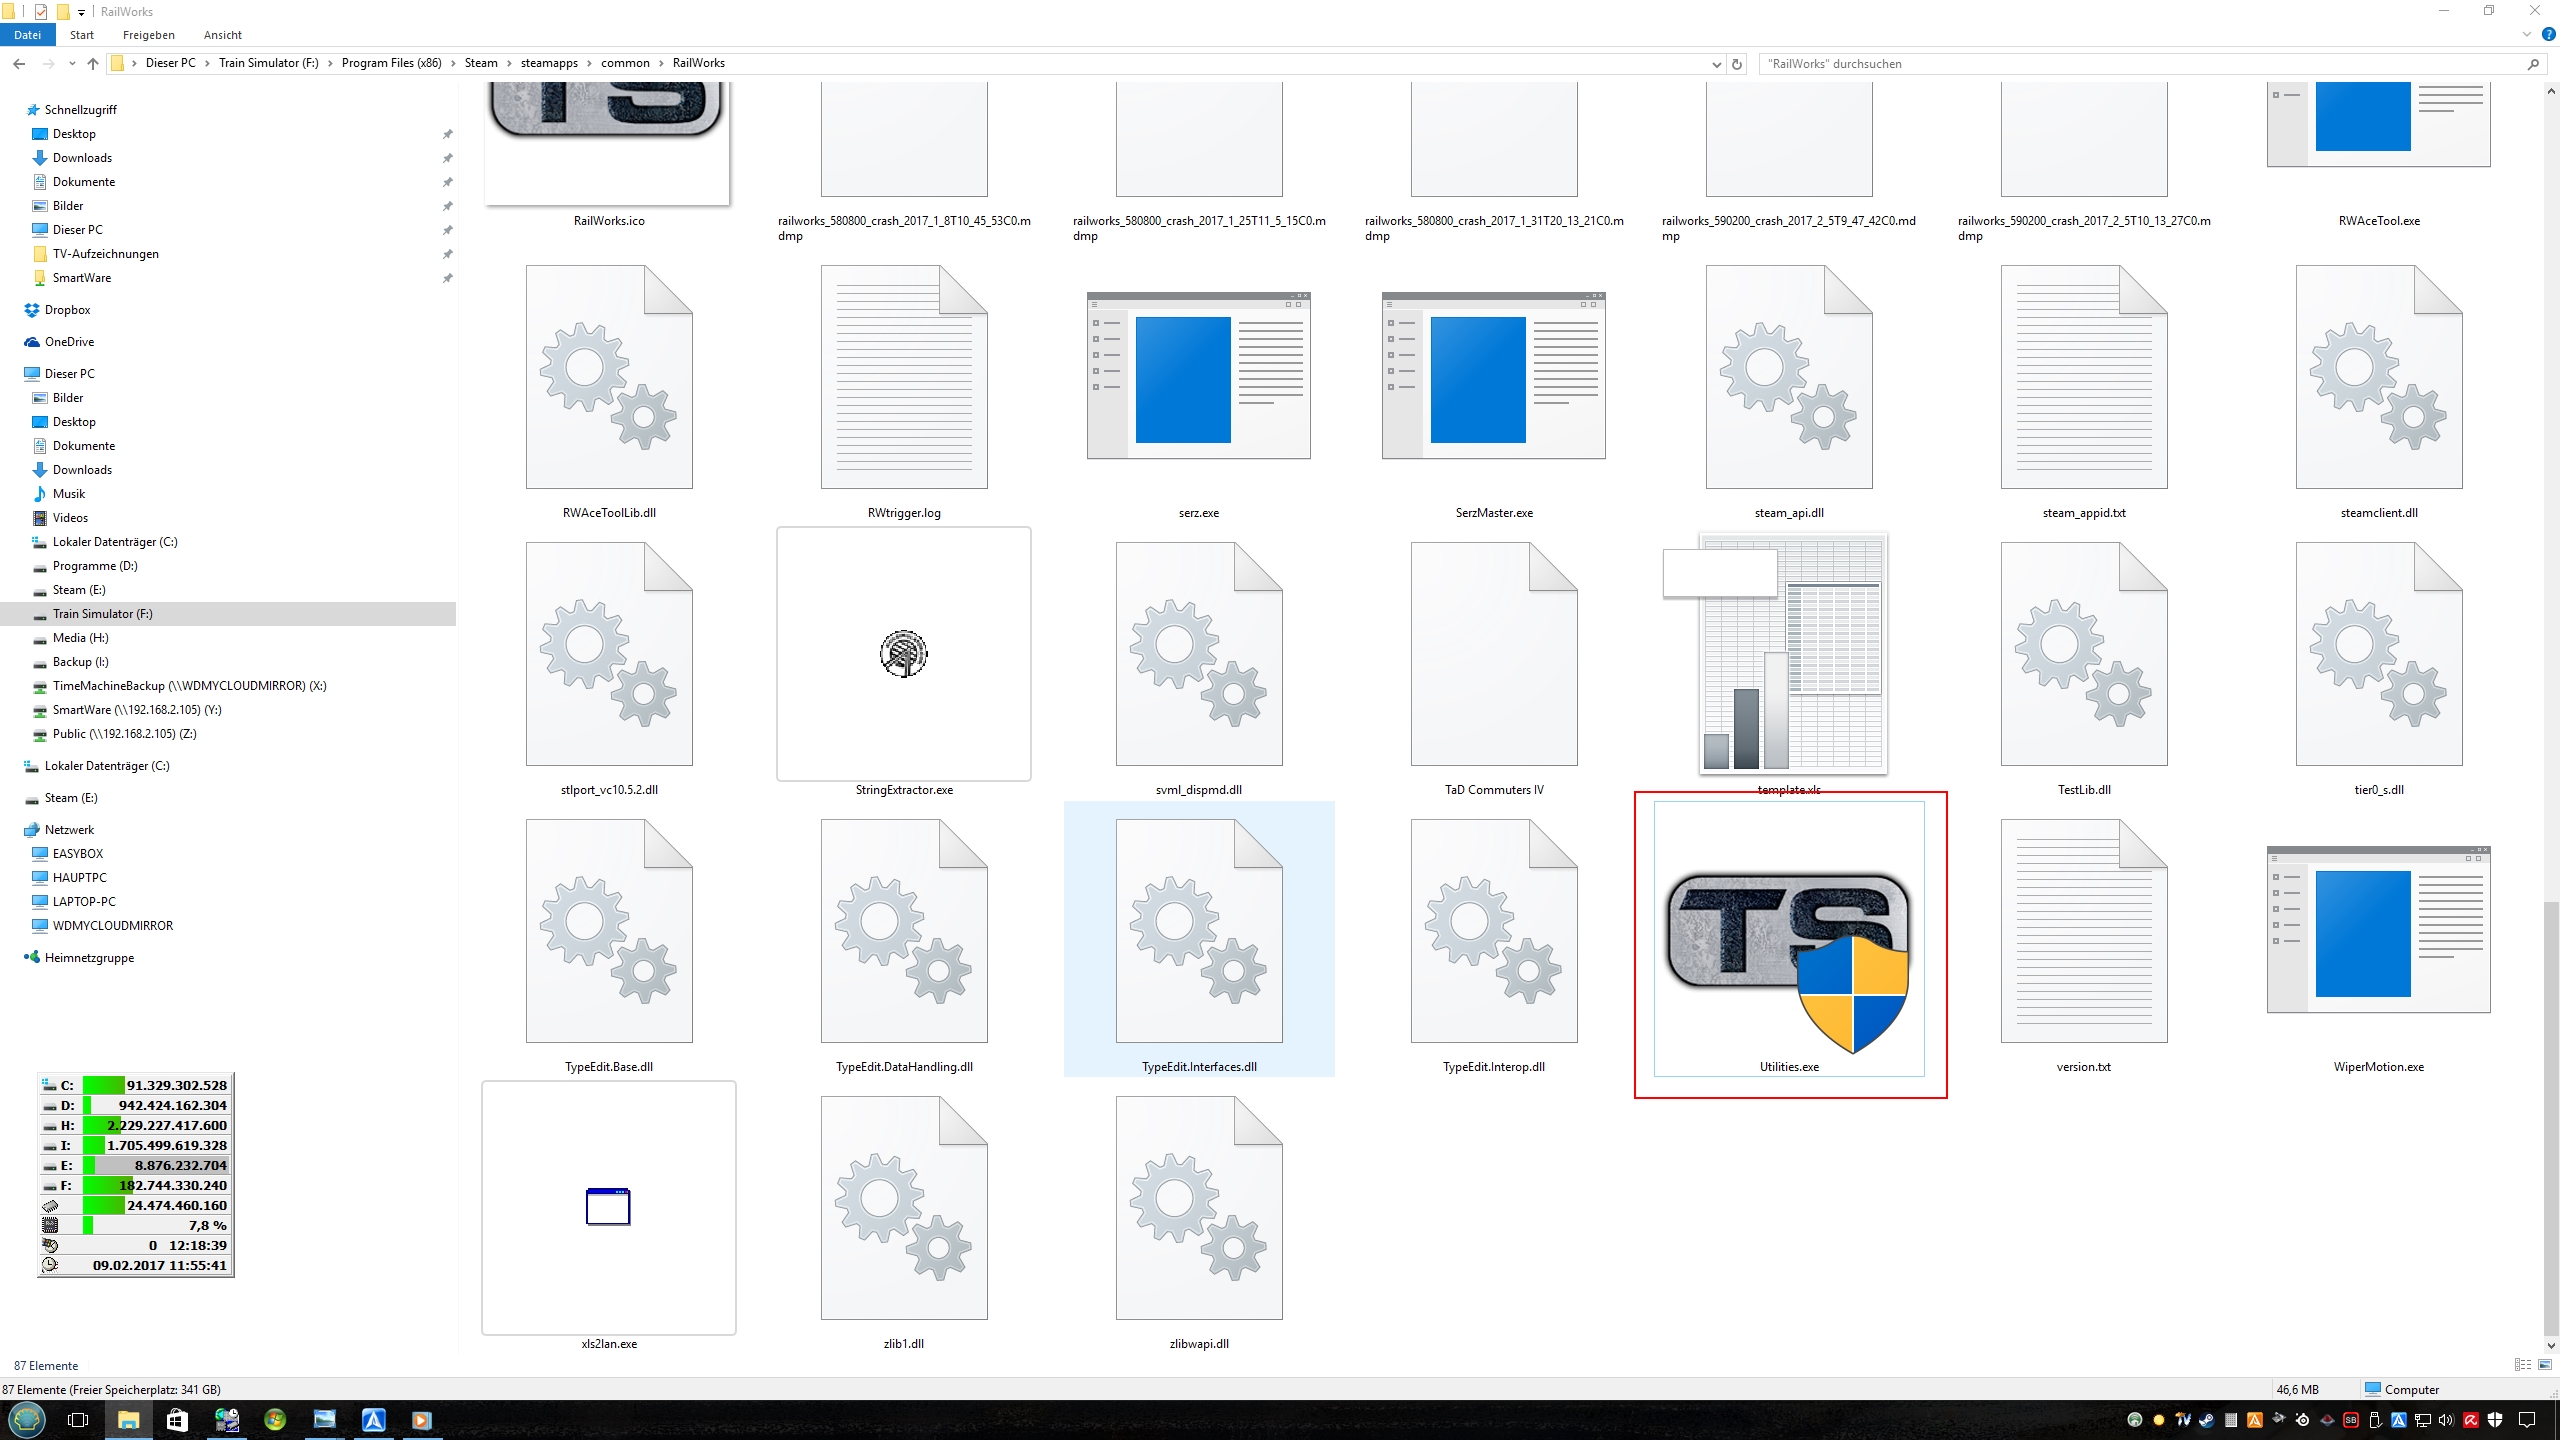Click the SerzMaster.exe application icon

pyautogui.click(x=1493, y=378)
